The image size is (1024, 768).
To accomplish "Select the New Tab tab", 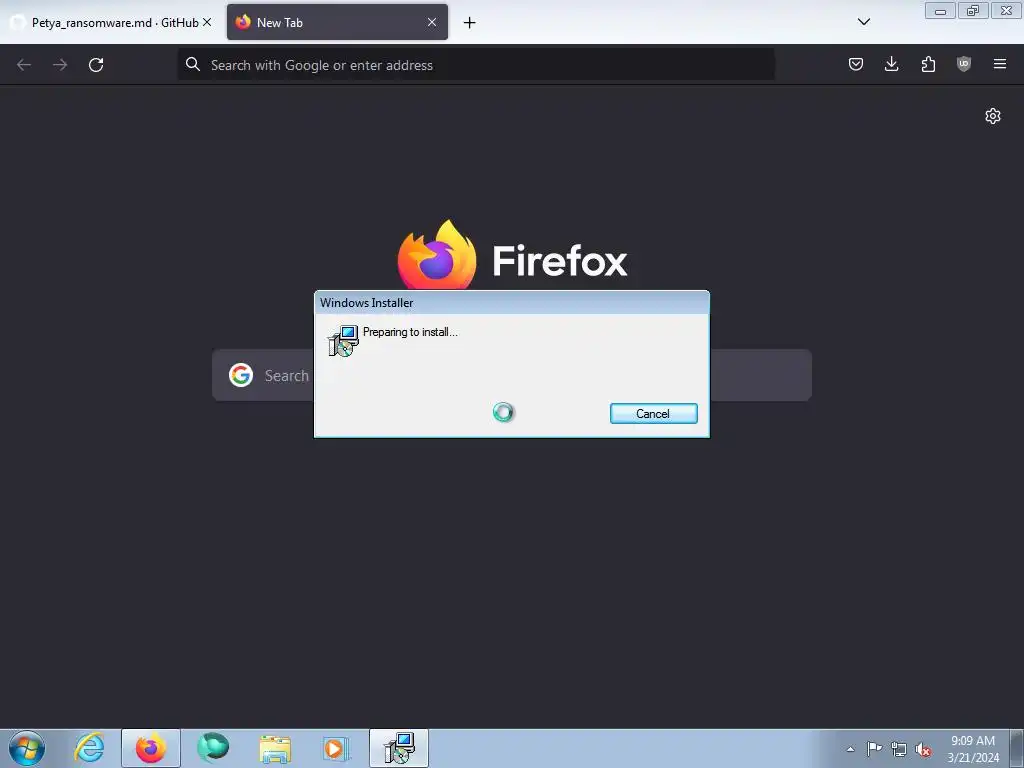I will [337, 22].
